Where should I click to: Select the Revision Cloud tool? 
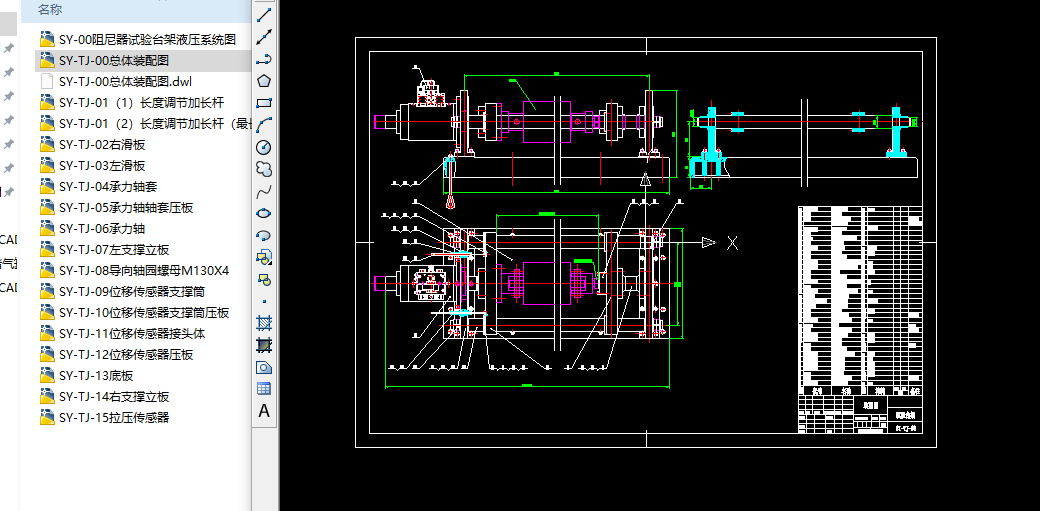tap(264, 169)
